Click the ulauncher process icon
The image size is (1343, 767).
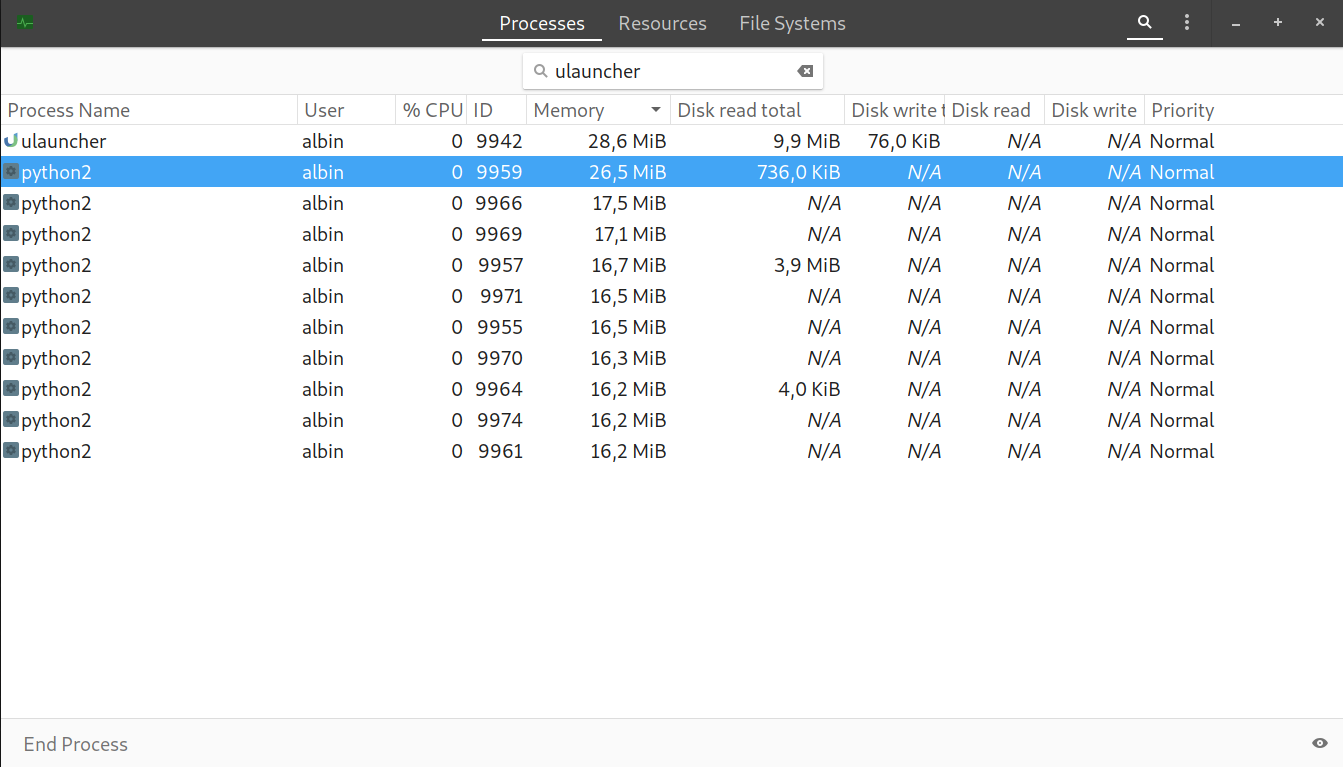pos(11,140)
